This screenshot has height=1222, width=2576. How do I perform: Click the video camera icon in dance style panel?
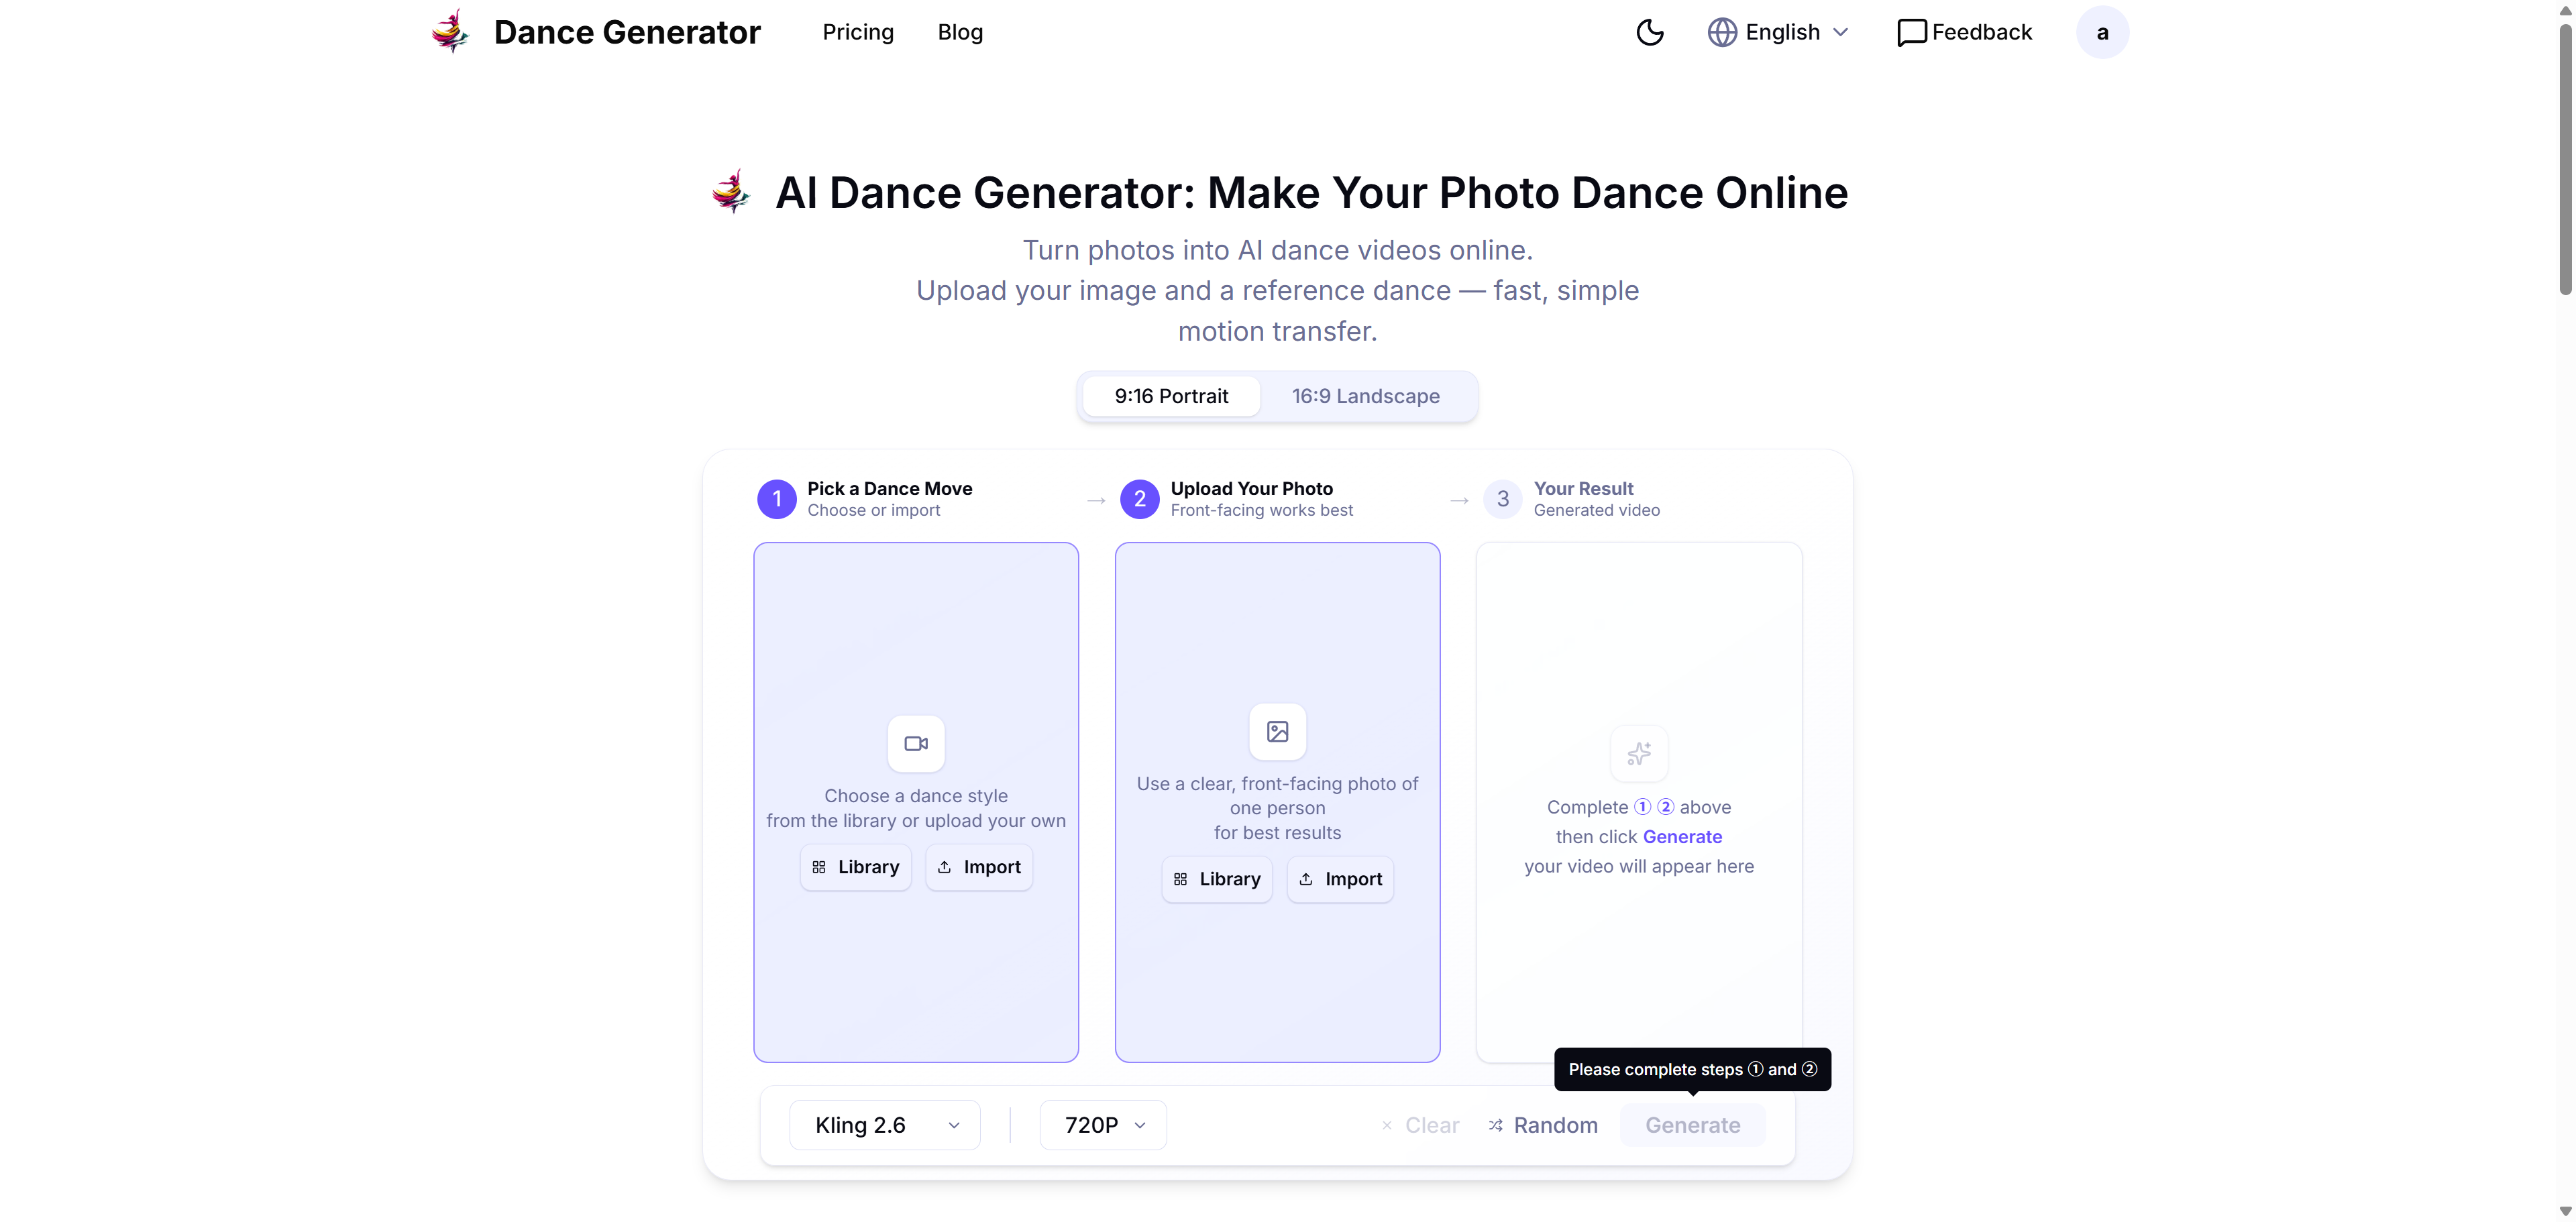click(x=915, y=743)
